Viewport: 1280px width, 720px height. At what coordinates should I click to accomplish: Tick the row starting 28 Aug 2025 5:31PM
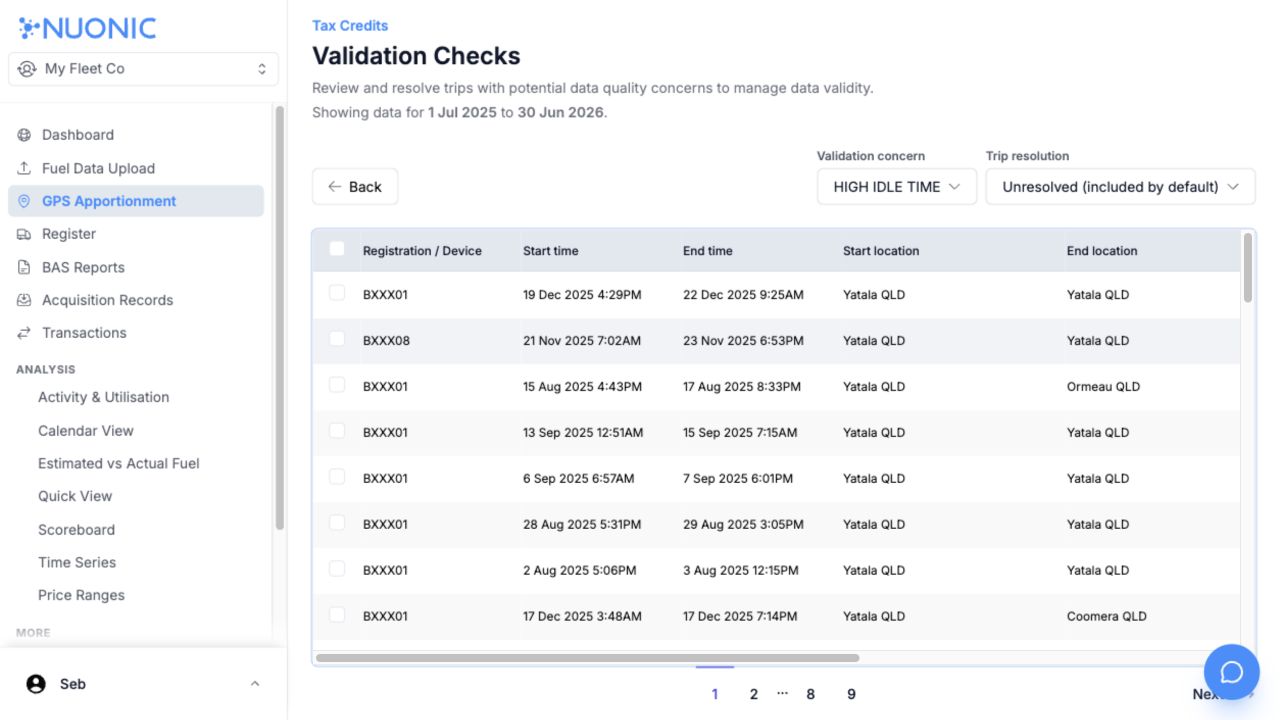pos(337,523)
